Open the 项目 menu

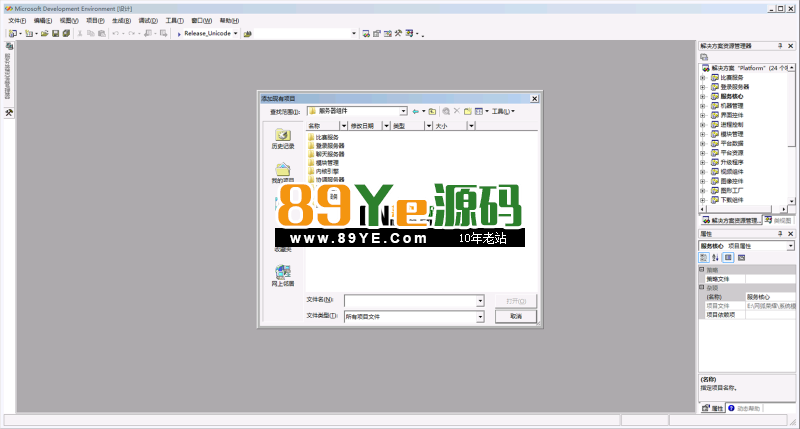pyautogui.click(x=95, y=20)
